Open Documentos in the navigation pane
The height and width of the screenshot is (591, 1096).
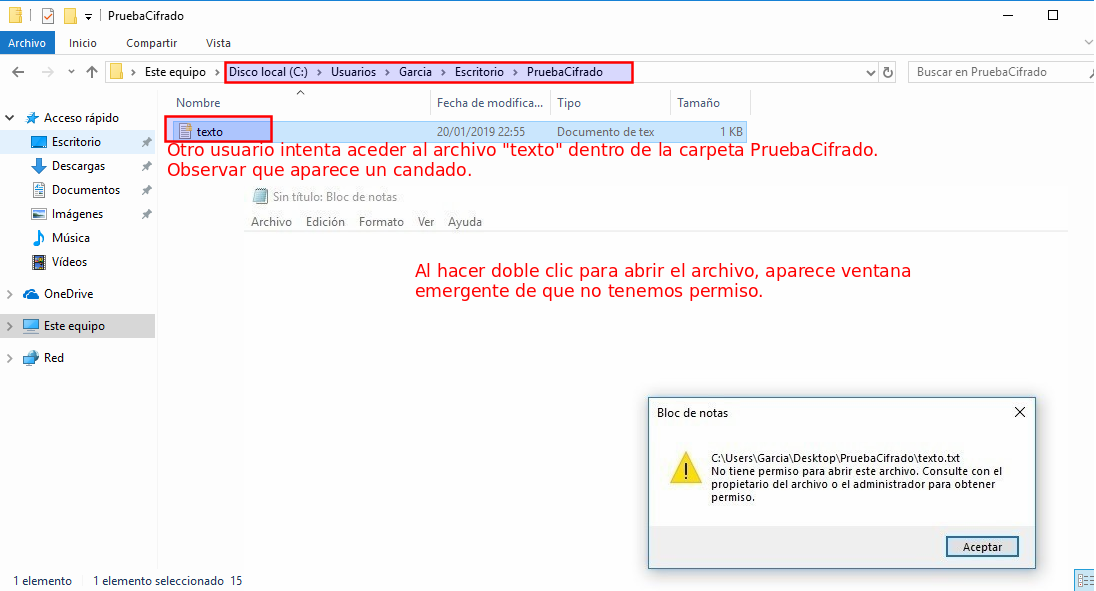86,190
